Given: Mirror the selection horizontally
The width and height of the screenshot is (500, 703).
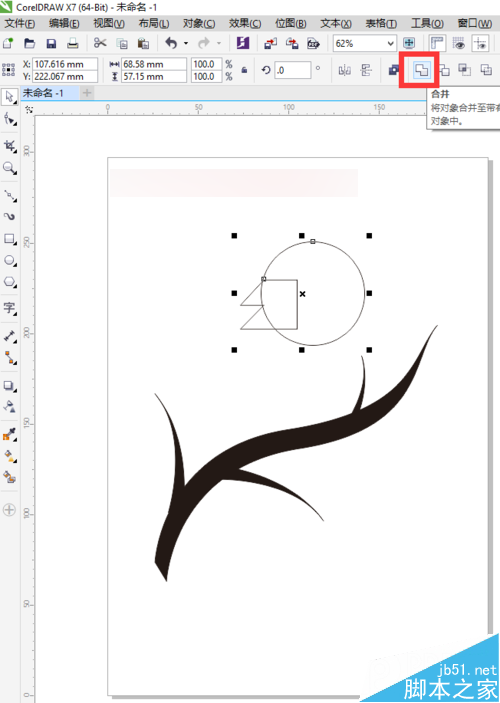Looking at the screenshot, I should pyautogui.click(x=344, y=70).
